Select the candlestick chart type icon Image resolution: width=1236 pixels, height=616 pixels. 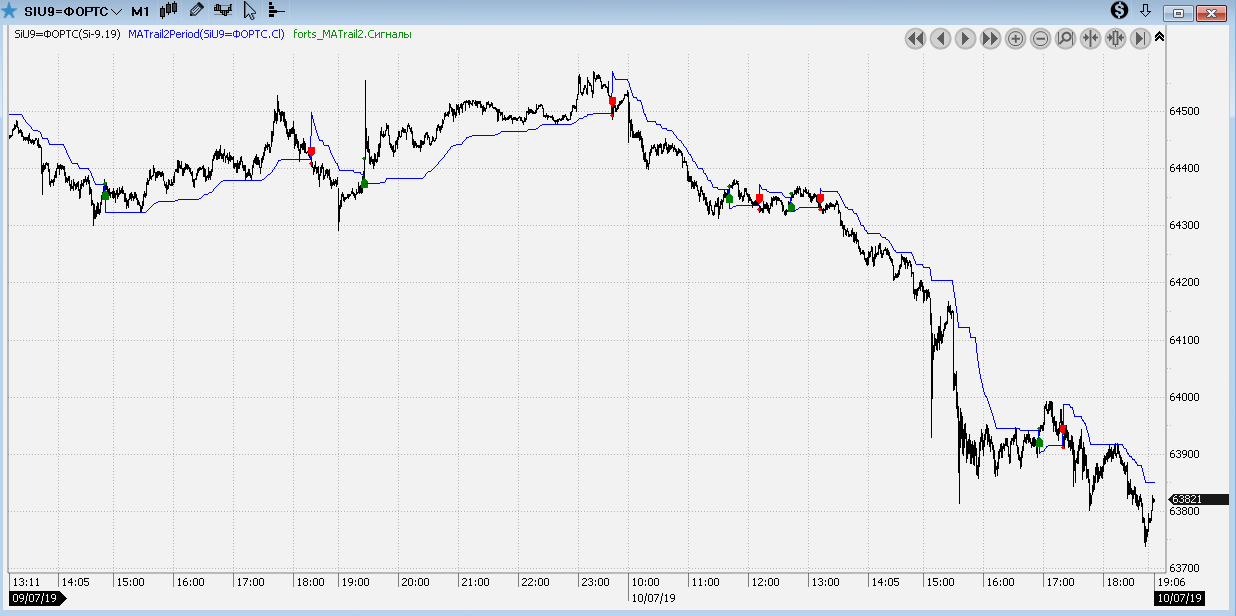pyautogui.click(x=168, y=10)
